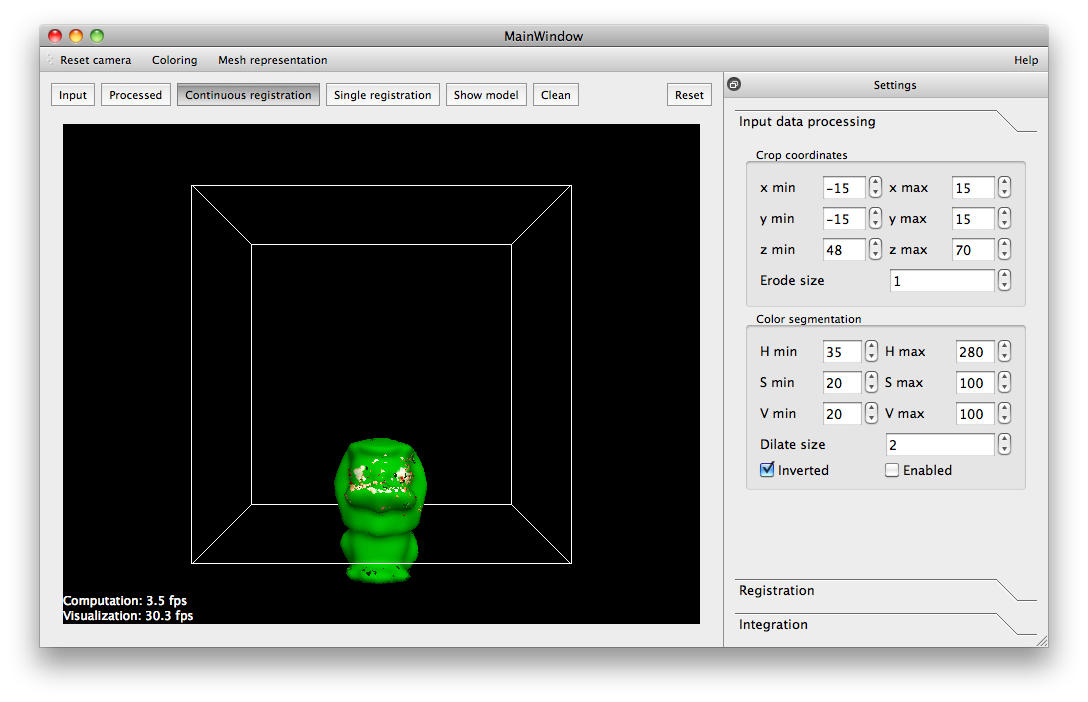This screenshot has height=702, width=1088.
Task: Click the Settings panel title bar
Action: click(x=886, y=85)
